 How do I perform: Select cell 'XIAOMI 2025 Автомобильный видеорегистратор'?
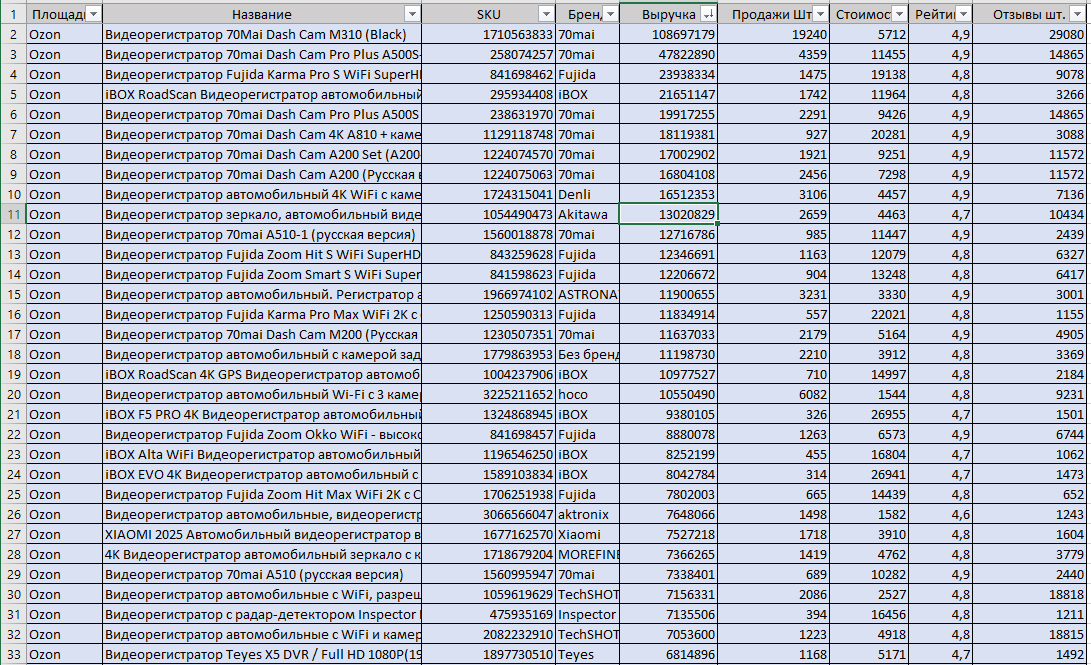(x=262, y=535)
